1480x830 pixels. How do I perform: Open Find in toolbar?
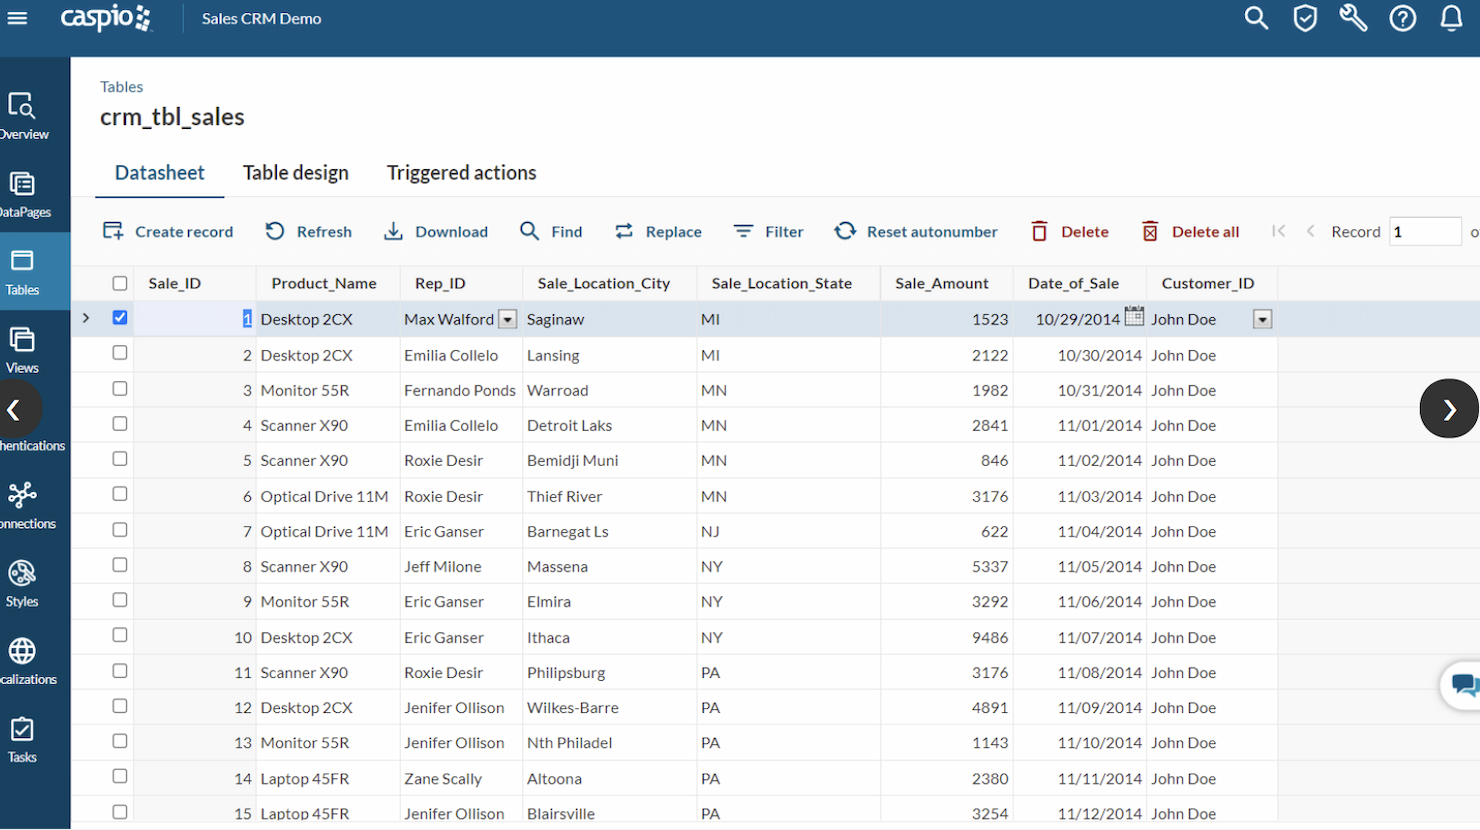tap(551, 231)
